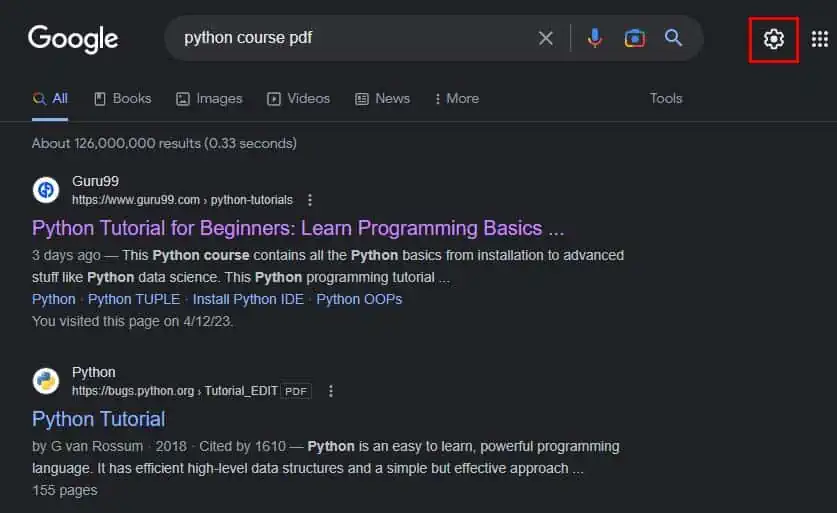This screenshot has width=837, height=513.
Task: Expand the More search filters menu
Action: [x=457, y=99]
